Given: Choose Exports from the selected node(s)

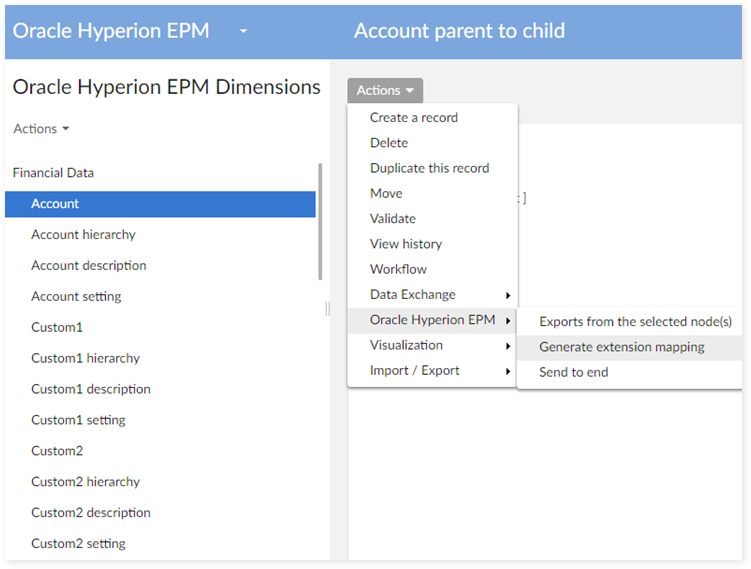Looking at the screenshot, I should 636,322.
